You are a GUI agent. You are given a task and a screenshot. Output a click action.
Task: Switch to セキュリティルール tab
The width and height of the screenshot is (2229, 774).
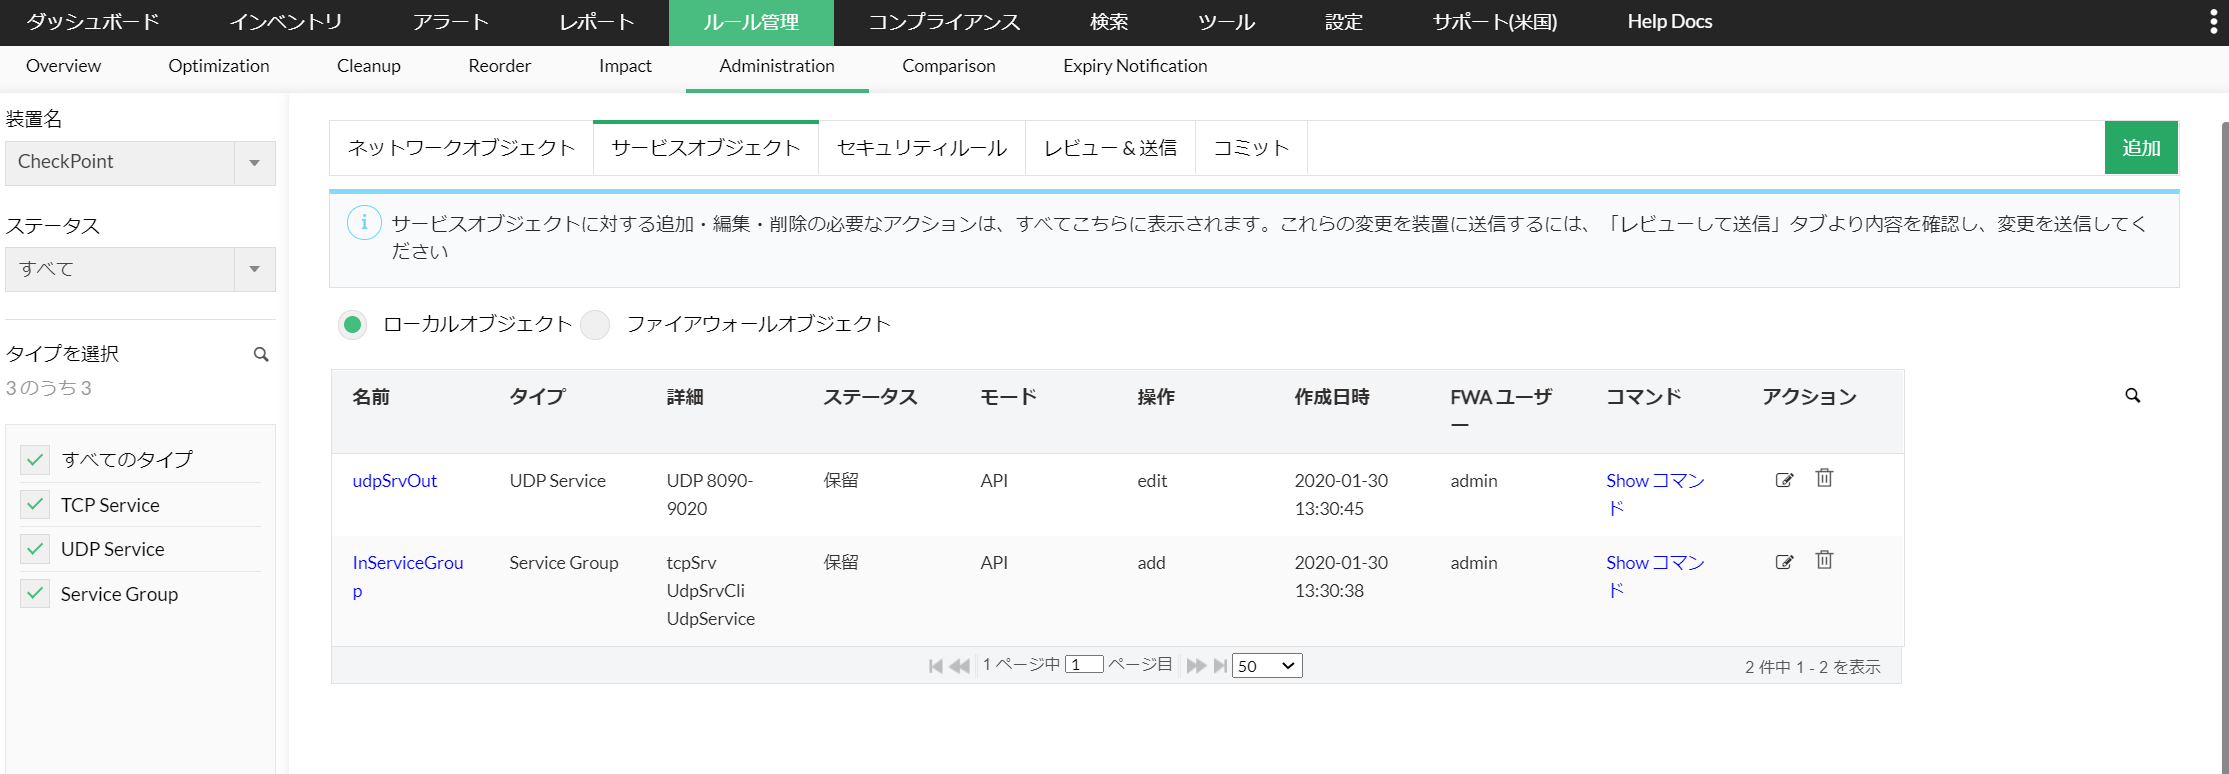pos(921,148)
